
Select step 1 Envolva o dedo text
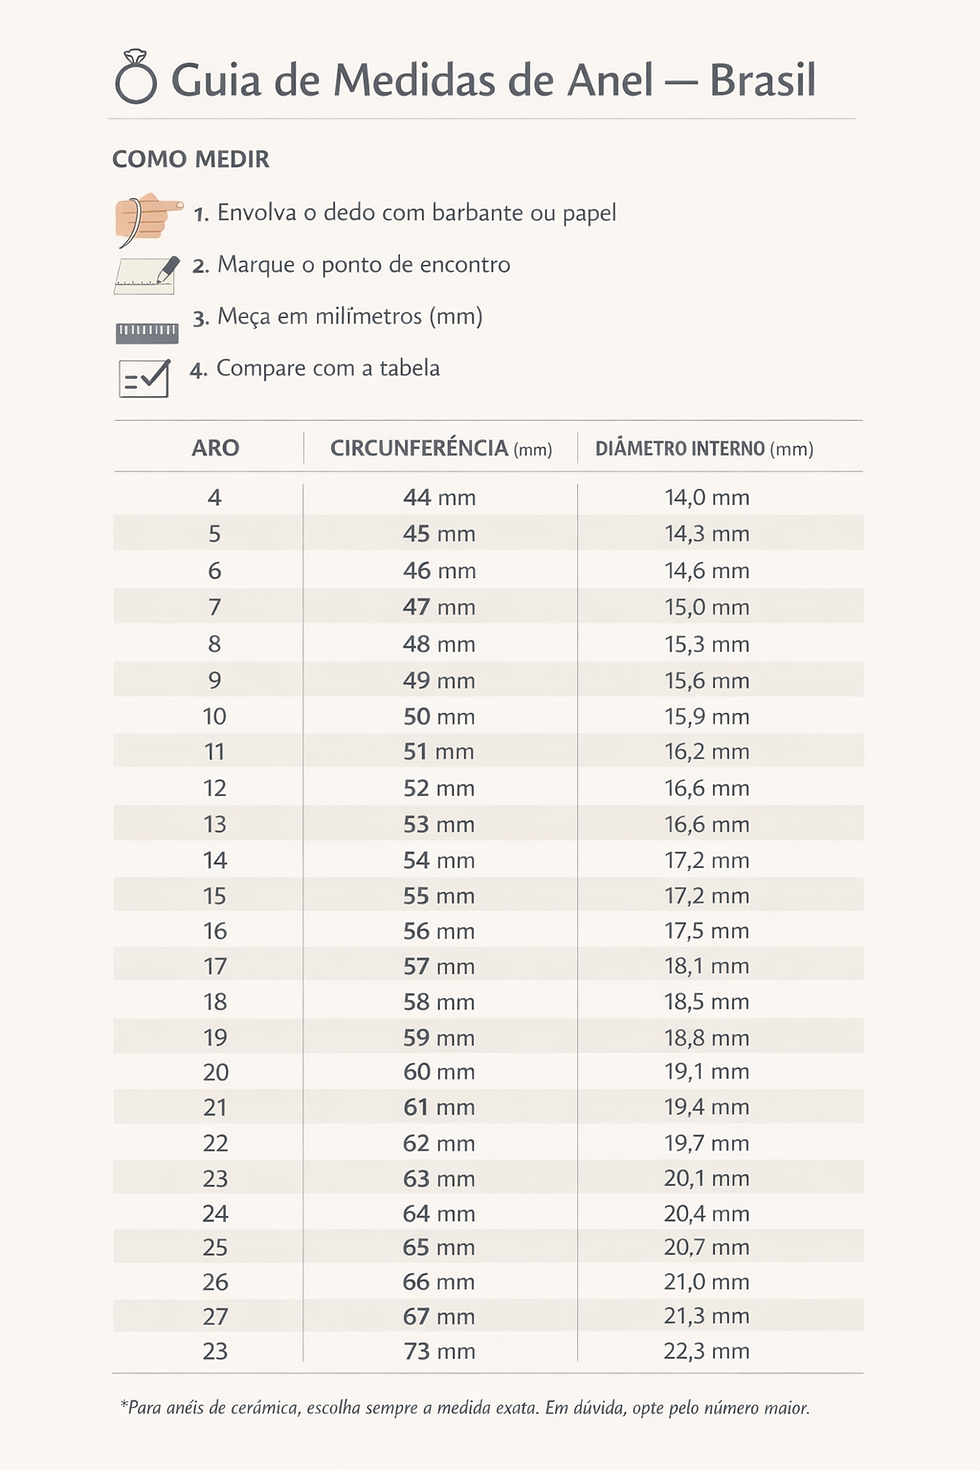pos(405,213)
